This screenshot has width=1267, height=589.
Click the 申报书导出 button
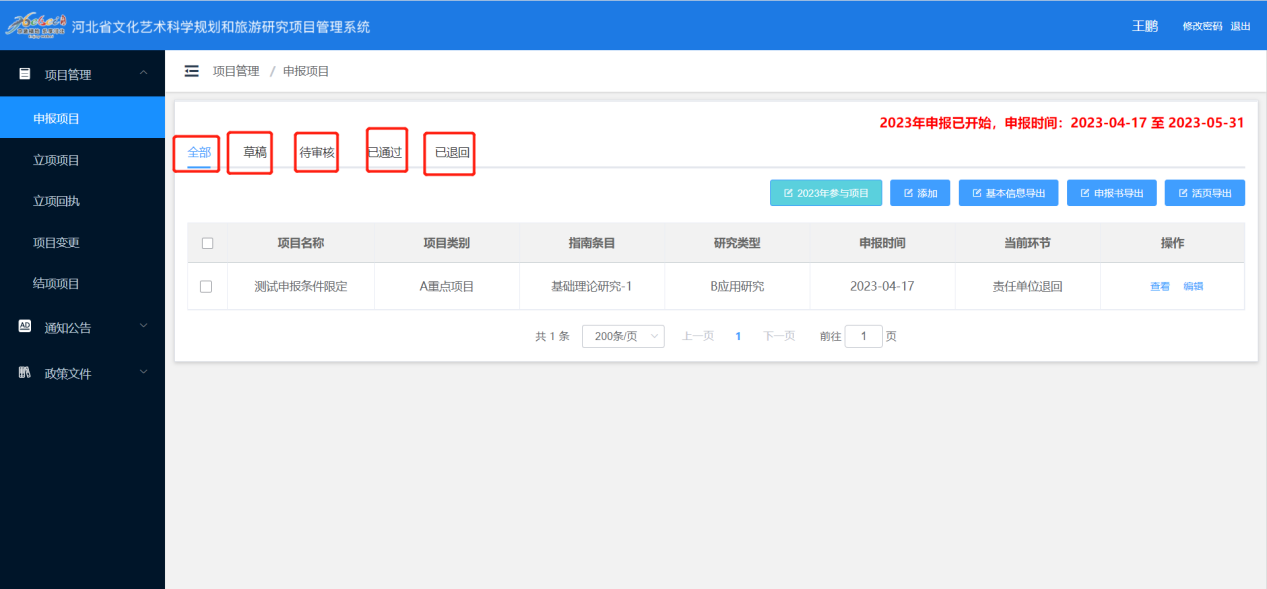click(x=1111, y=193)
